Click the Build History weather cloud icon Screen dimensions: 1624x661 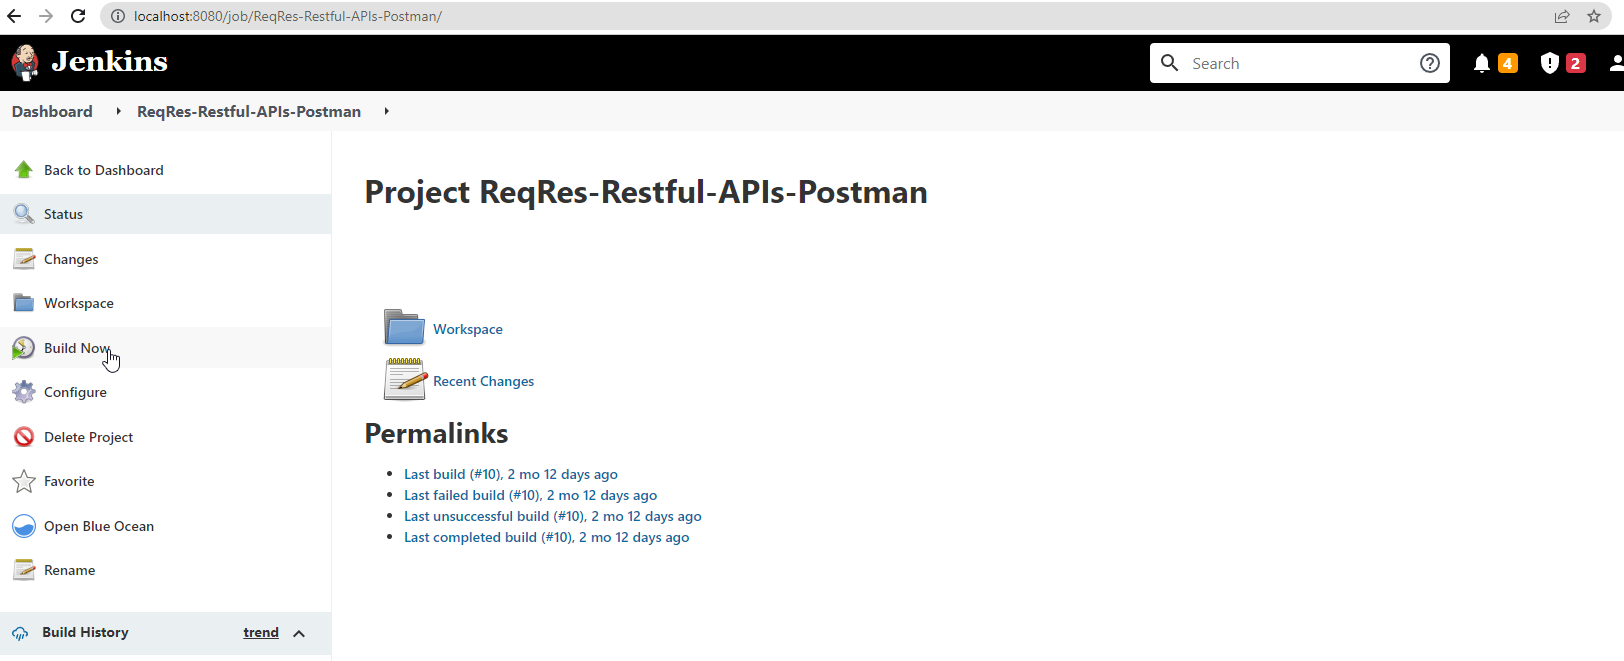20,633
